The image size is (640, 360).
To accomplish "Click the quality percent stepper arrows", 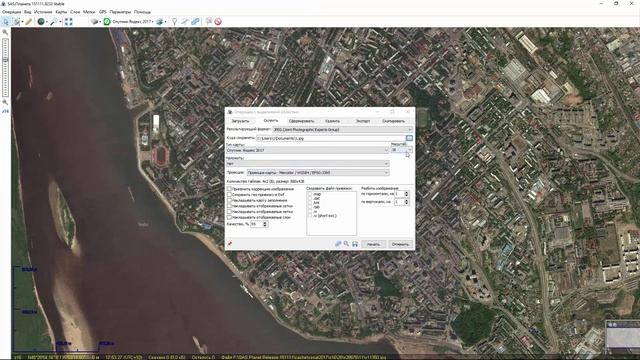I will click(x=265, y=224).
